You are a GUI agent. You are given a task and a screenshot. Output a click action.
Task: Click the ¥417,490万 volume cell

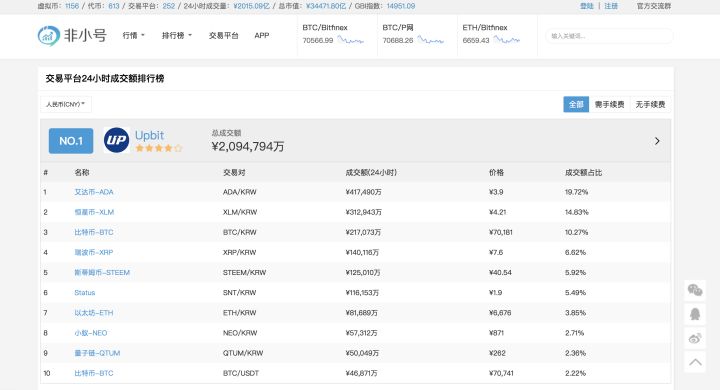pos(363,192)
